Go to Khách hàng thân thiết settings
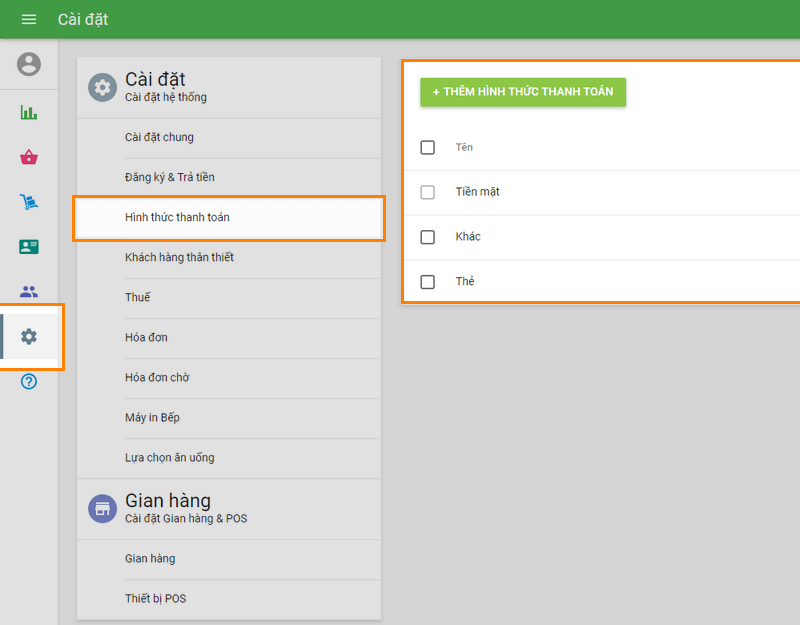The height and width of the screenshot is (625, 800). click(179, 257)
